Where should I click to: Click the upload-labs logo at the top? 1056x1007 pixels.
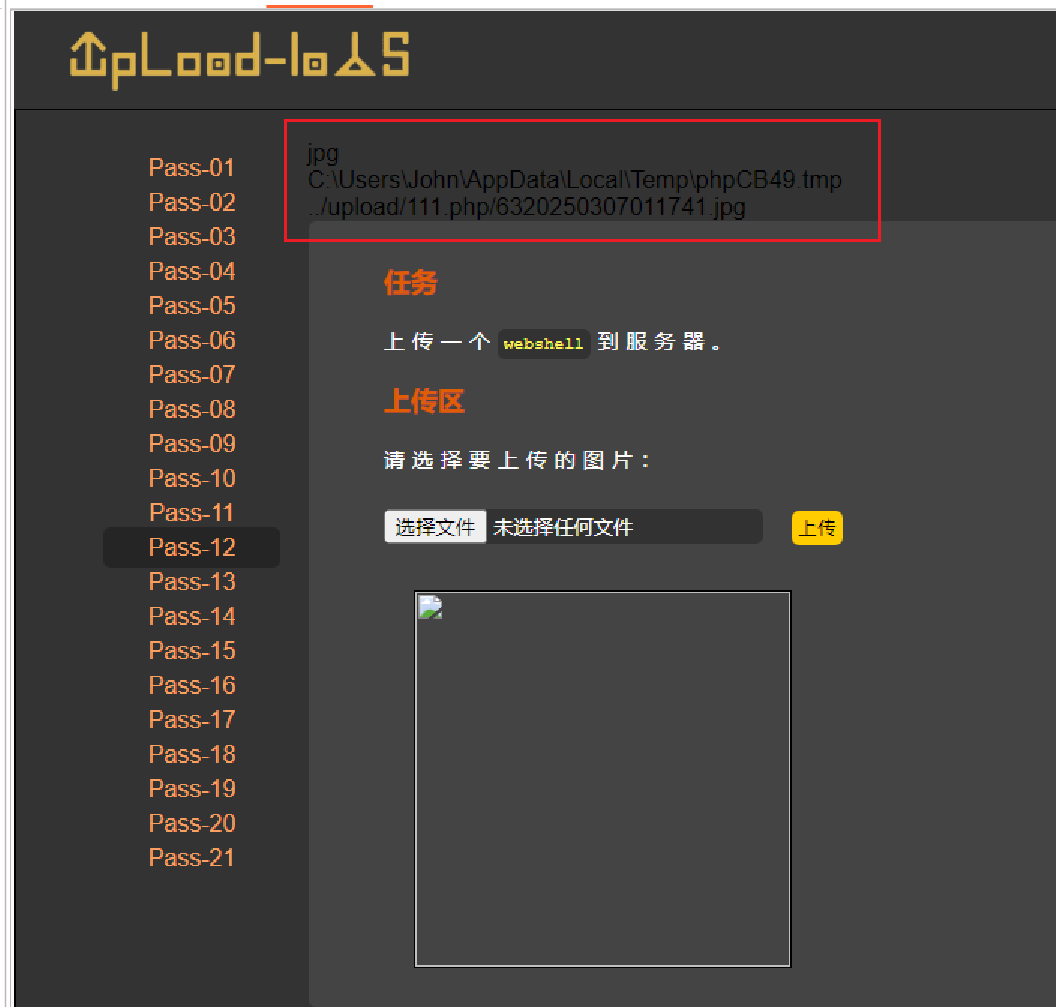[240, 60]
